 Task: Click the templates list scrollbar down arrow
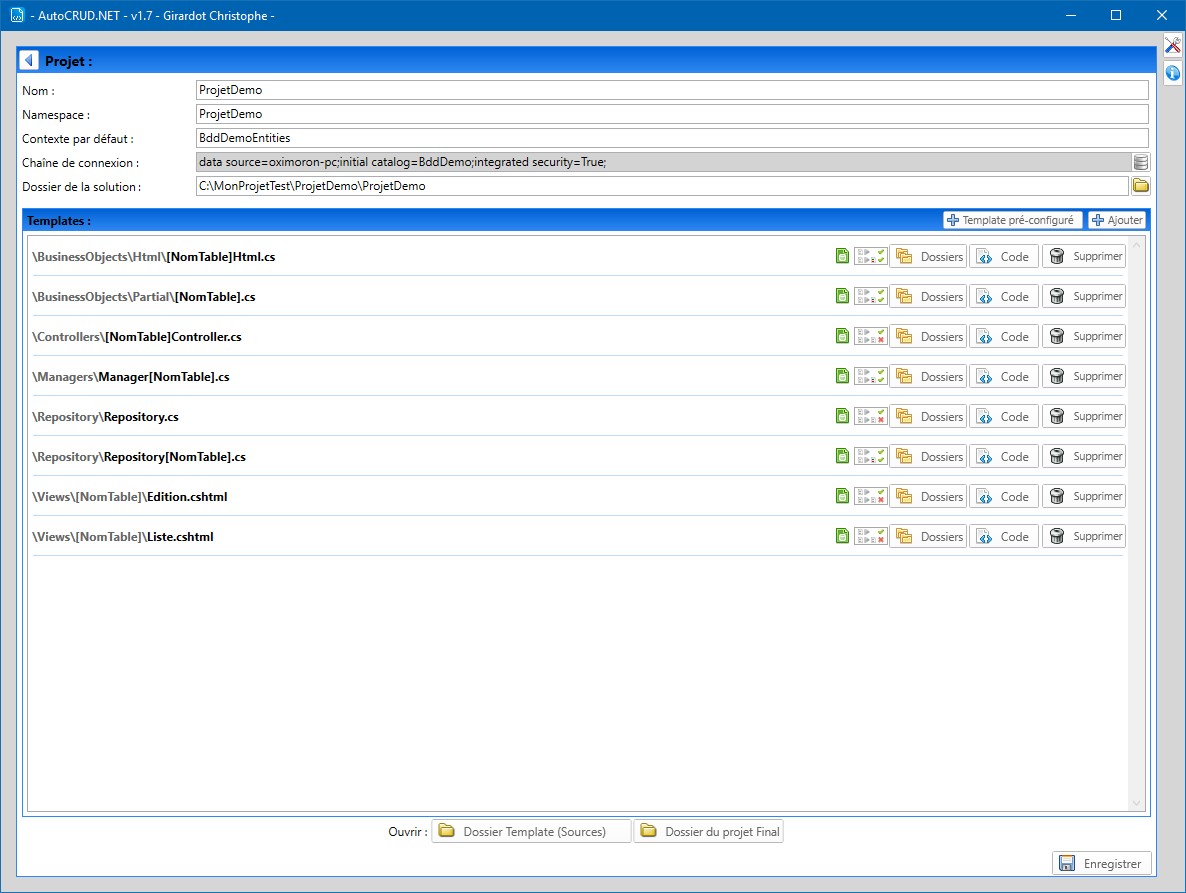(x=1136, y=803)
